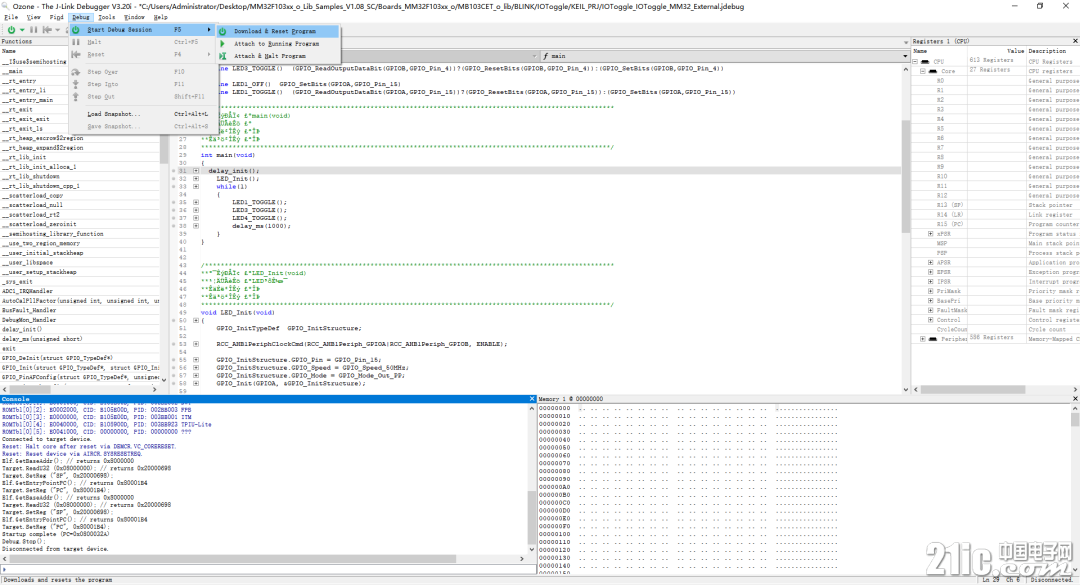The width and height of the screenshot is (1080, 585).
Task: Click the green power start-debug toolbar icon
Action: (x=11, y=30)
